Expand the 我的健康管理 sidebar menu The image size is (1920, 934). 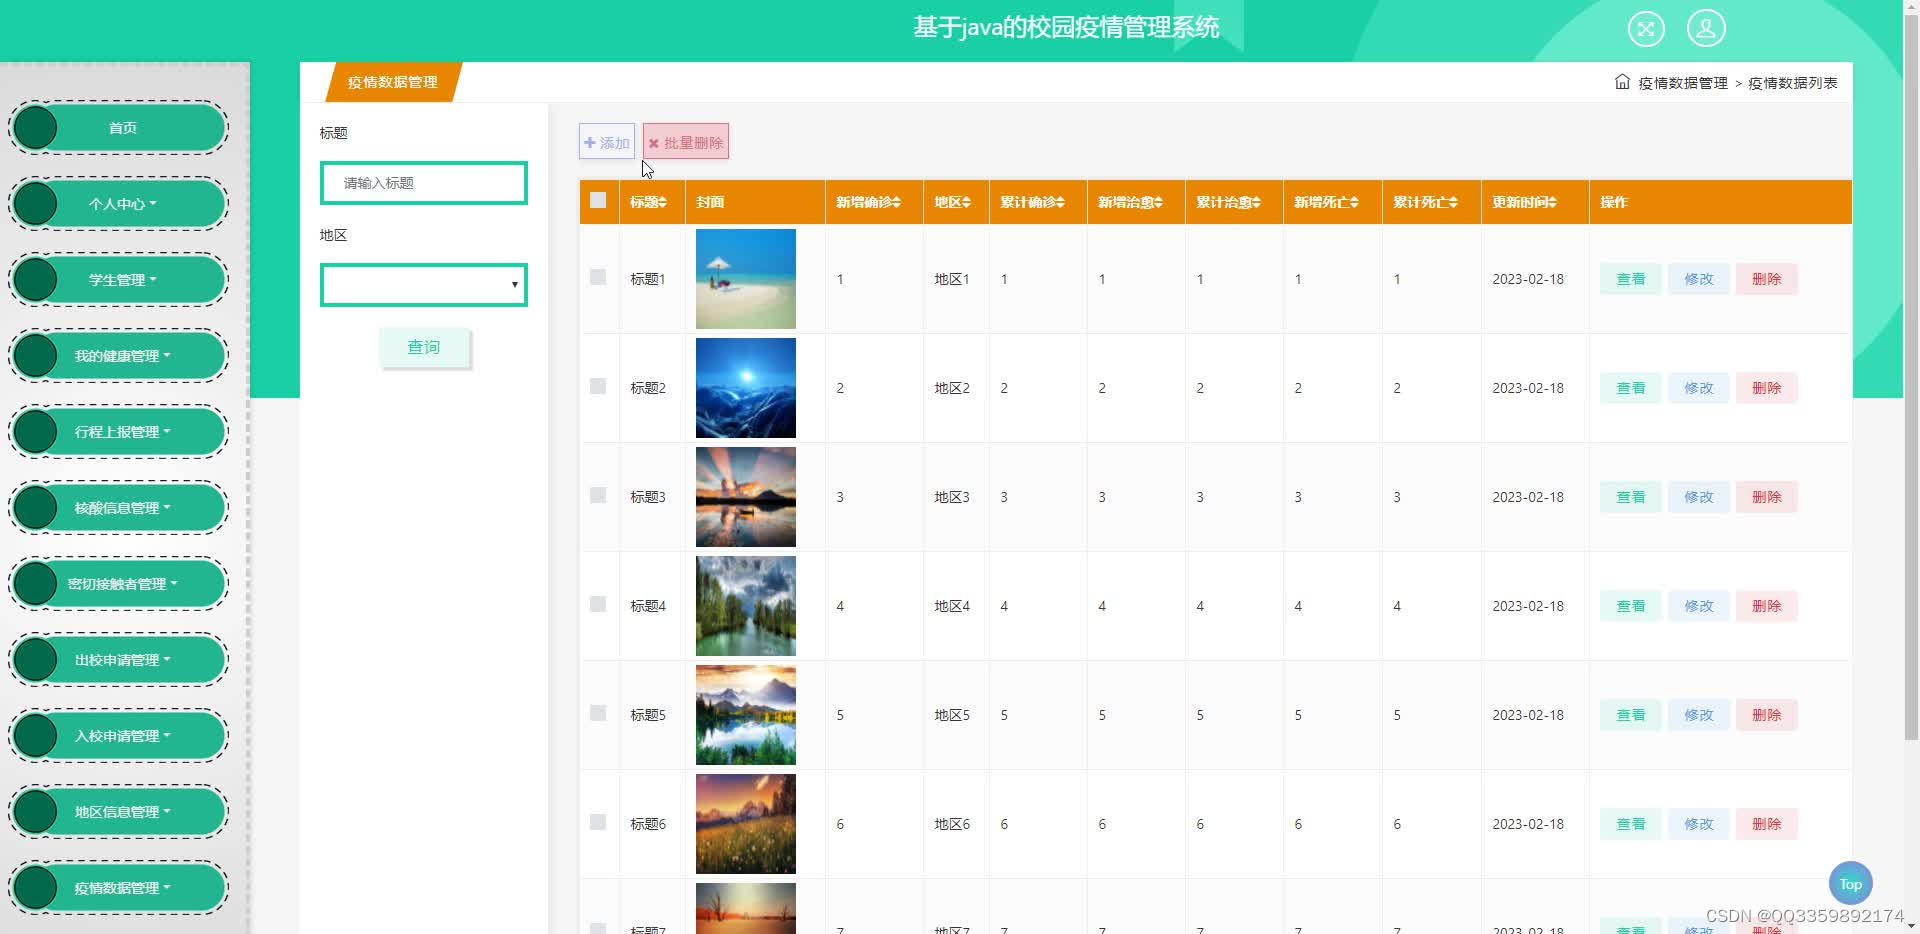pyautogui.click(x=119, y=356)
